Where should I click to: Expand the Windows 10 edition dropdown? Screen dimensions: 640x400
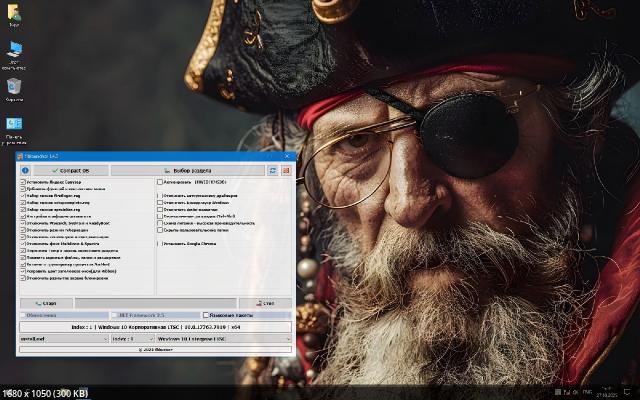[223, 338]
